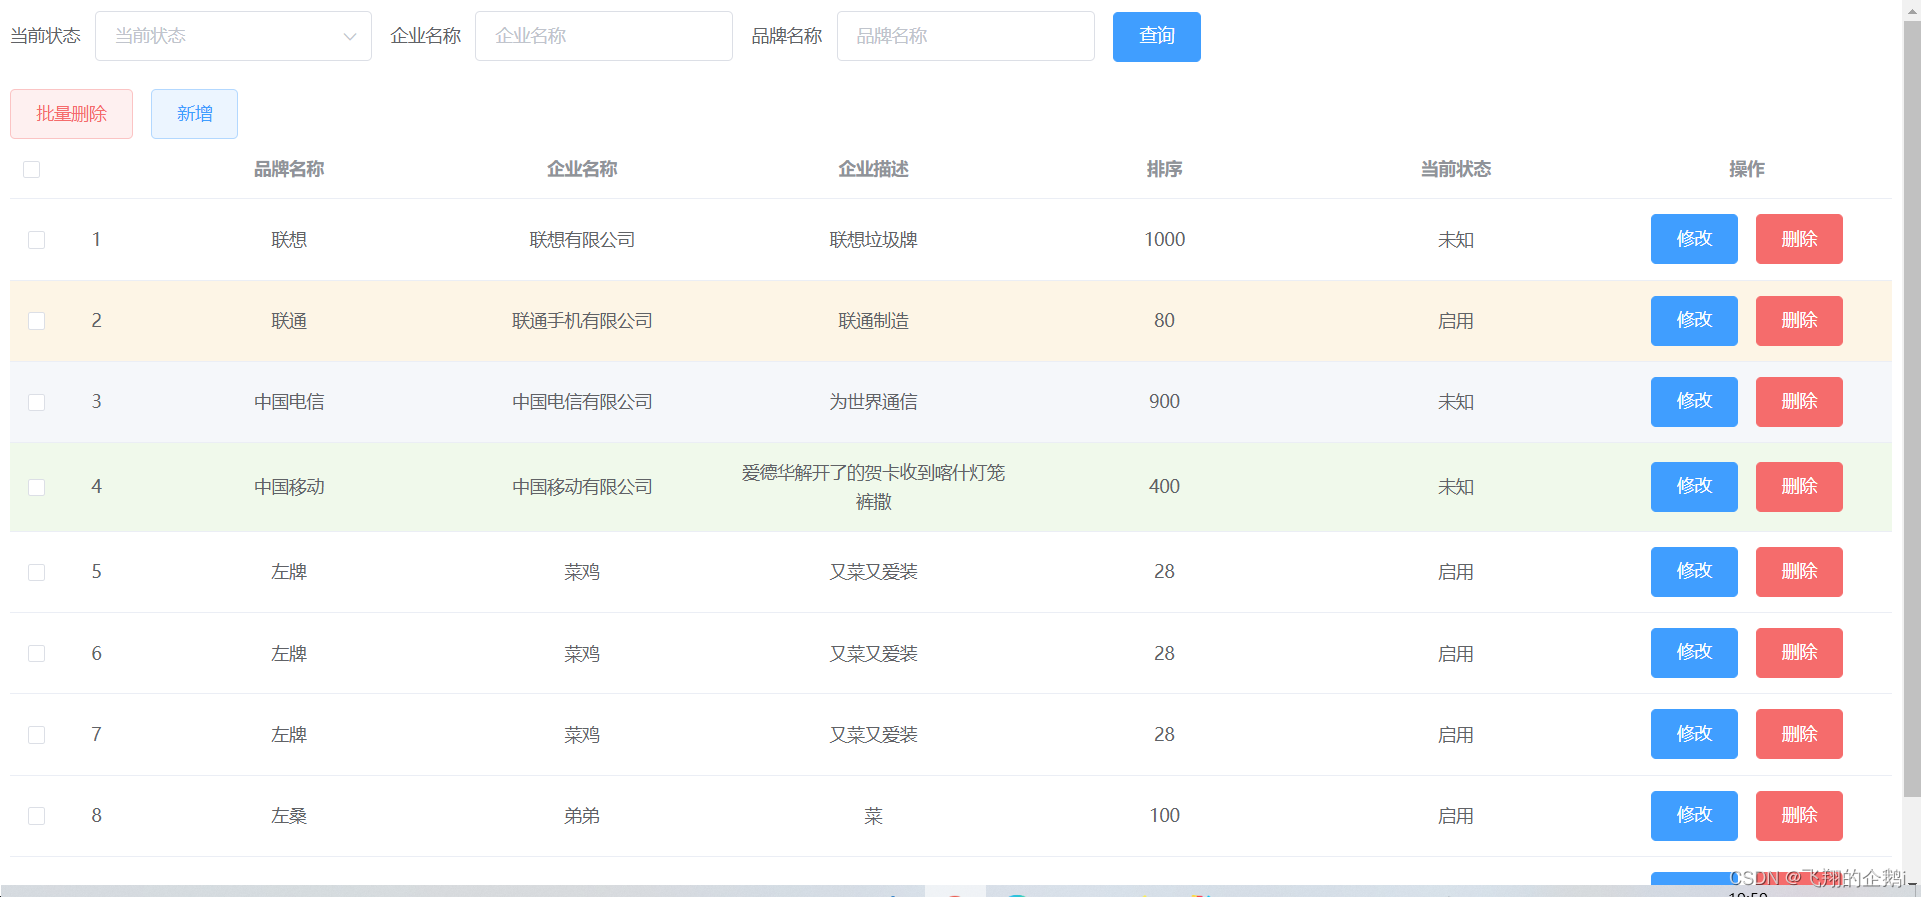Image resolution: width=1921 pixels, height=897 pixels.
Task: Select the 联通手机有限公司 cell
Action: [582, 321]
